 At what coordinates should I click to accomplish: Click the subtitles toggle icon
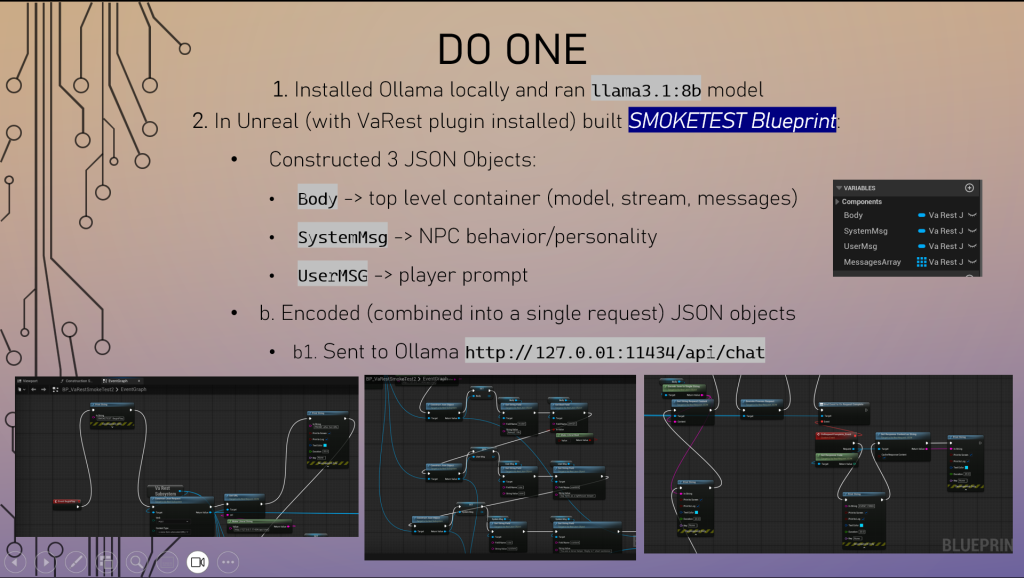pos(167,562)
